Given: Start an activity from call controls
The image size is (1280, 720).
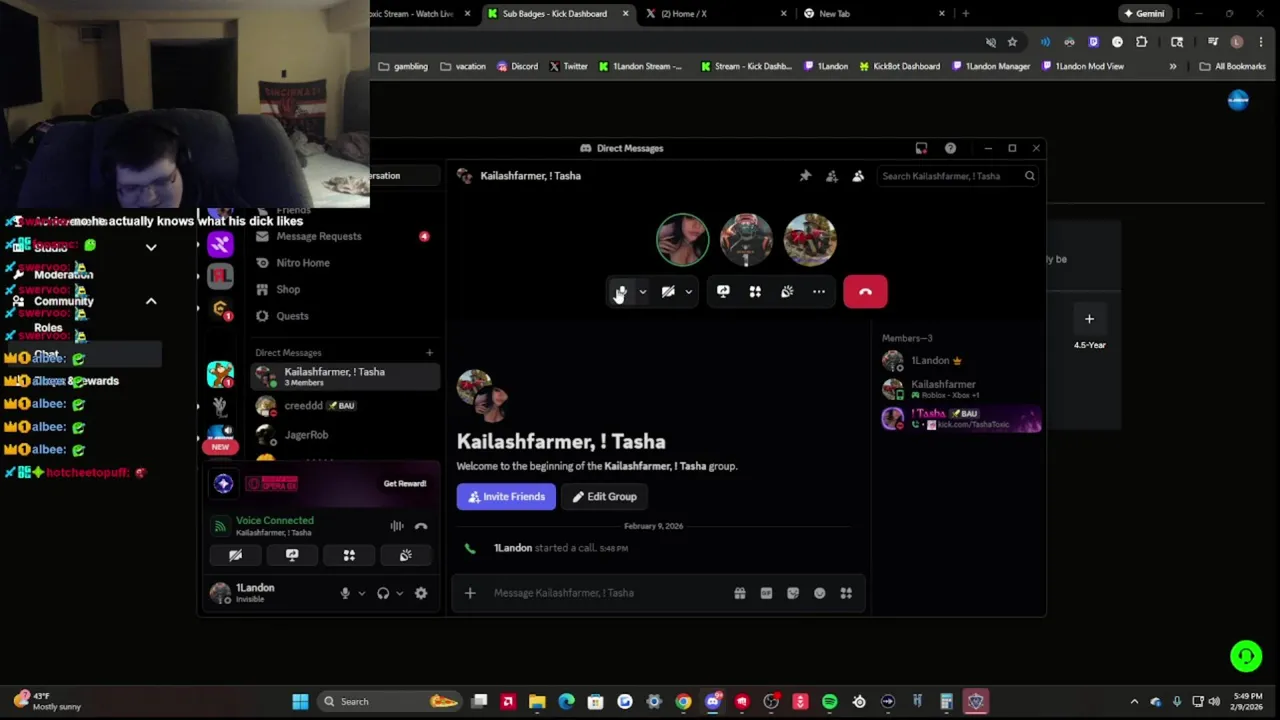Looking at the screenshot, I should tap(755, 292).
